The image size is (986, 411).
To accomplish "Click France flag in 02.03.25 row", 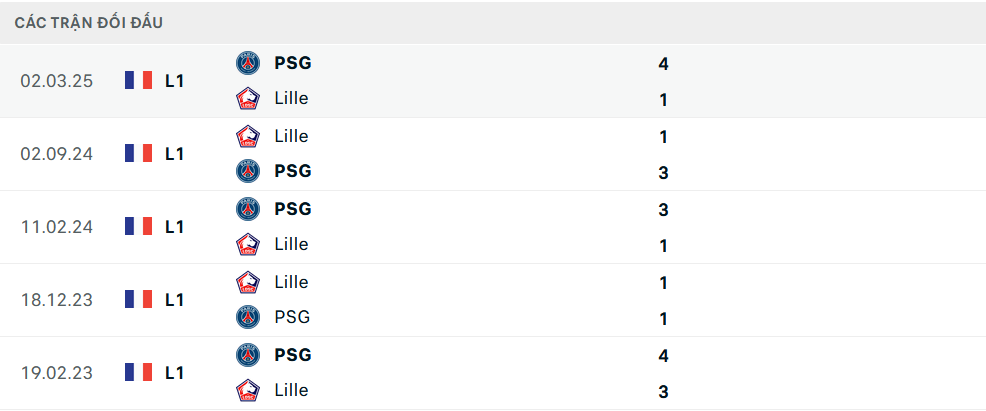I will 138,81.
